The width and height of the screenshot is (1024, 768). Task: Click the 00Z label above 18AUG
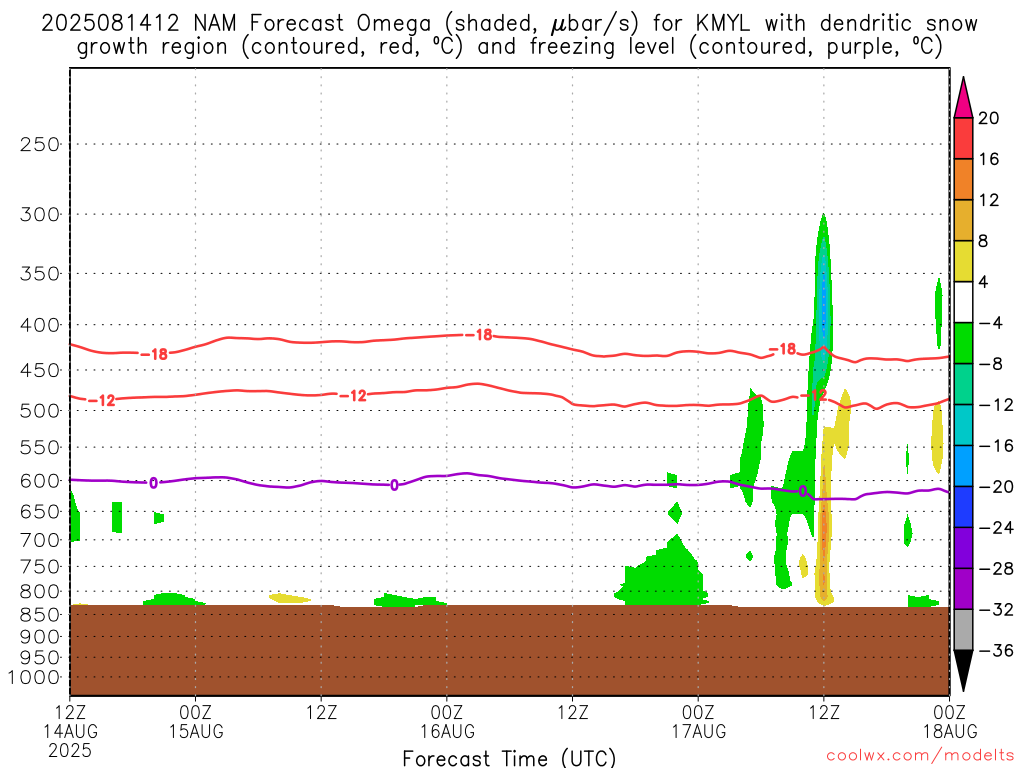click(950, 712)
